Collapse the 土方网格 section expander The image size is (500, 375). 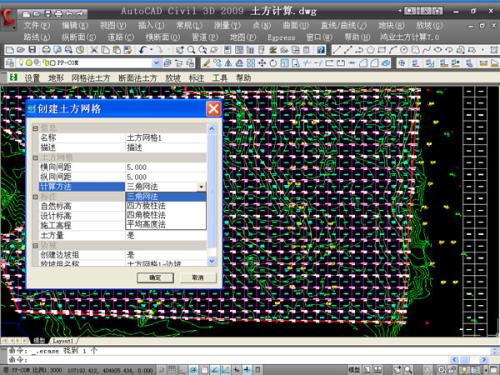[x=35, y=157]
